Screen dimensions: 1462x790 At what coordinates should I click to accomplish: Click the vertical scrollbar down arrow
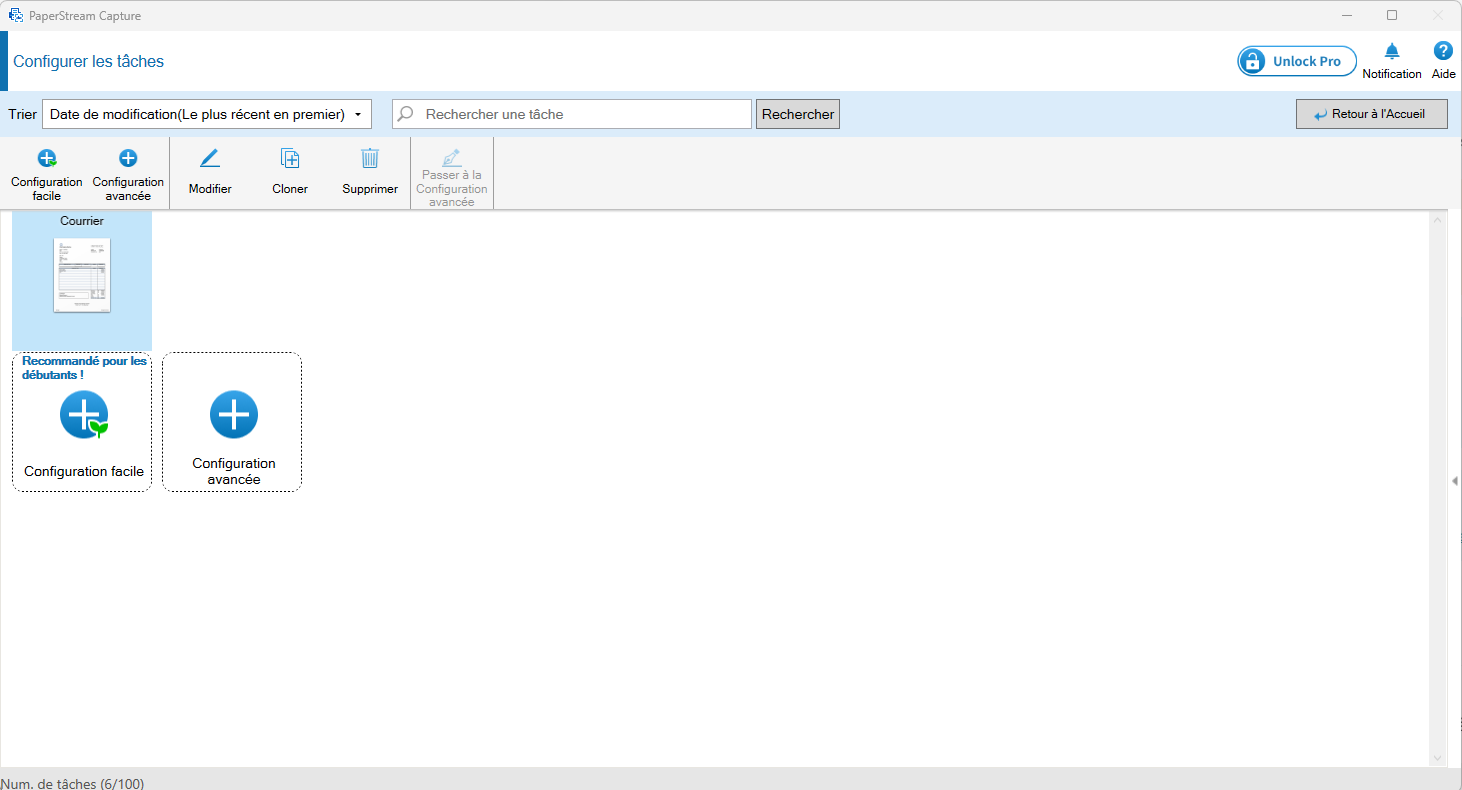(x=1438, y=759)
